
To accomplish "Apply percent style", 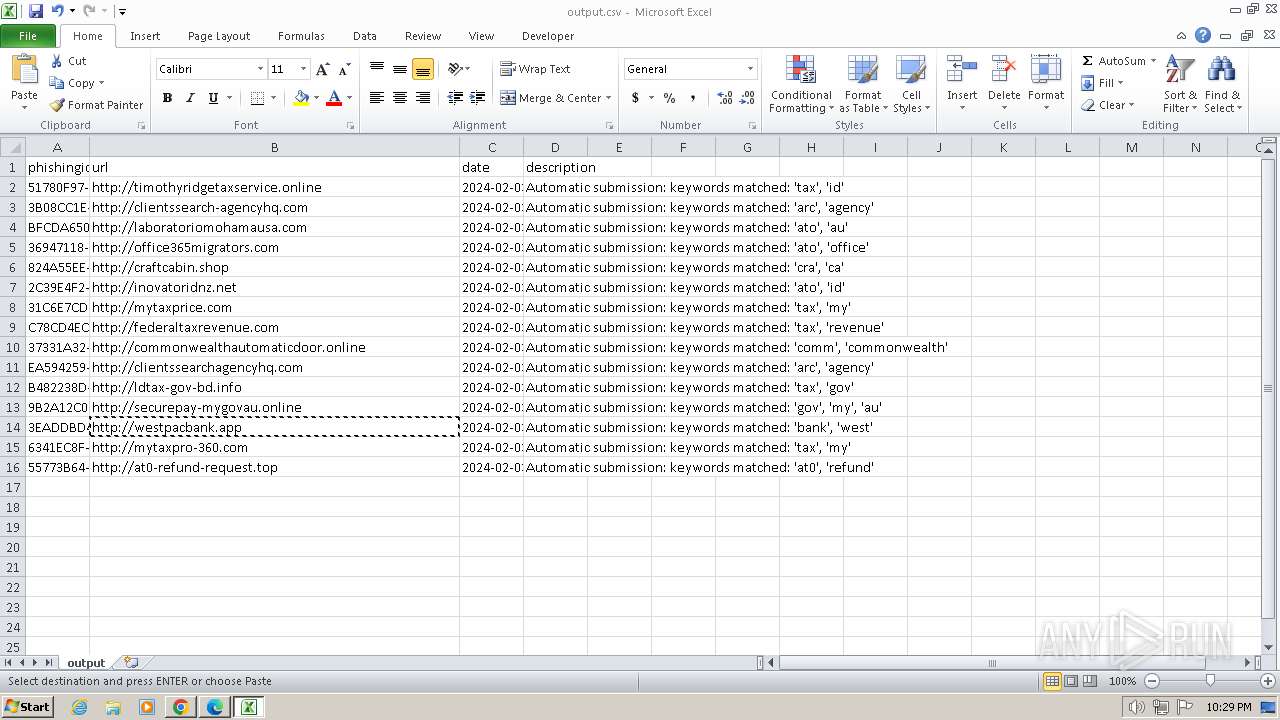I will [x=669, y=98].
